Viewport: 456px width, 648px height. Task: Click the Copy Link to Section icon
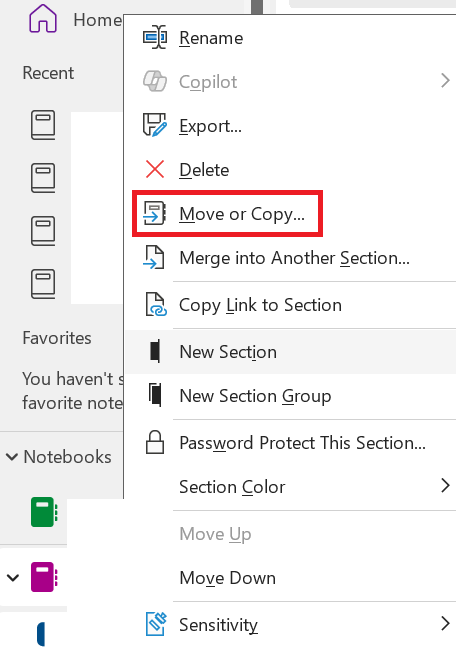[x=155, y=305]
